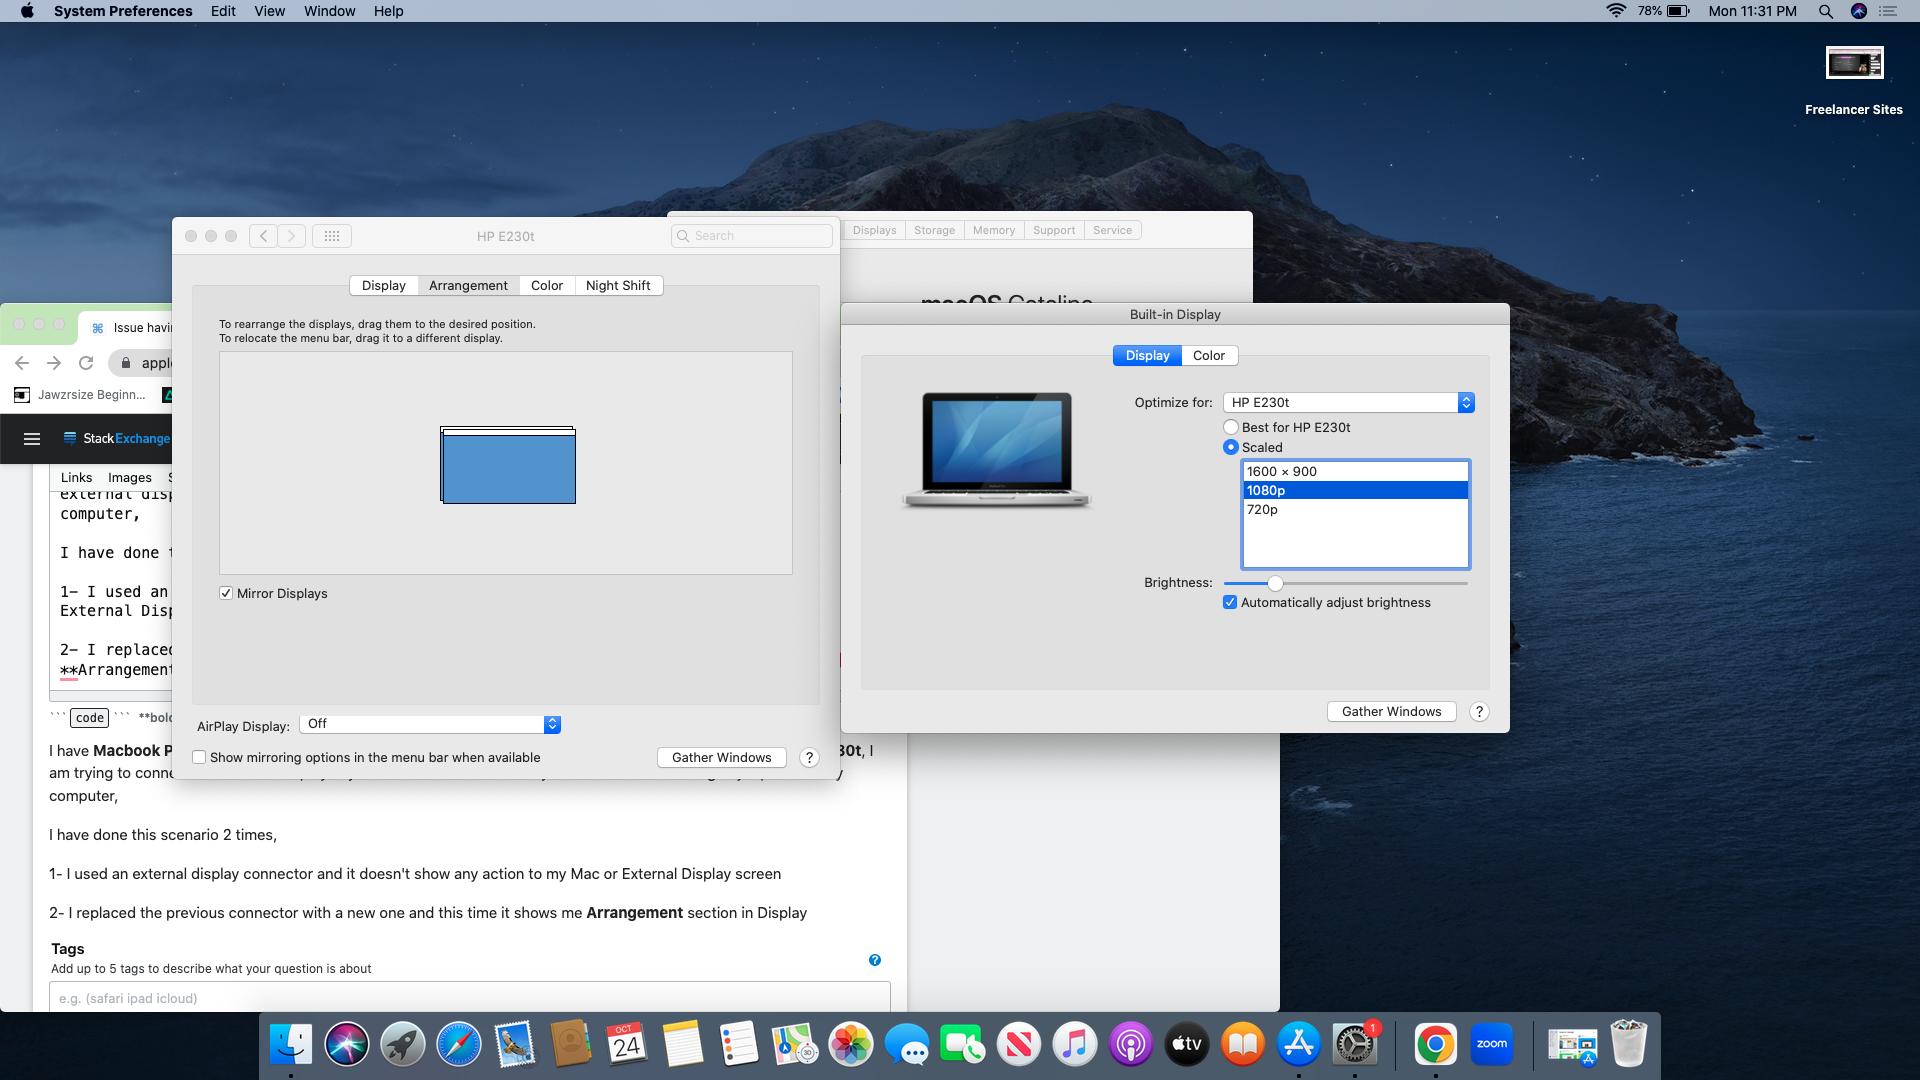Viewport: 1920px width, 1080px height.
Task: Open the Window menu in the menu bar
Action: click(329, 11)
